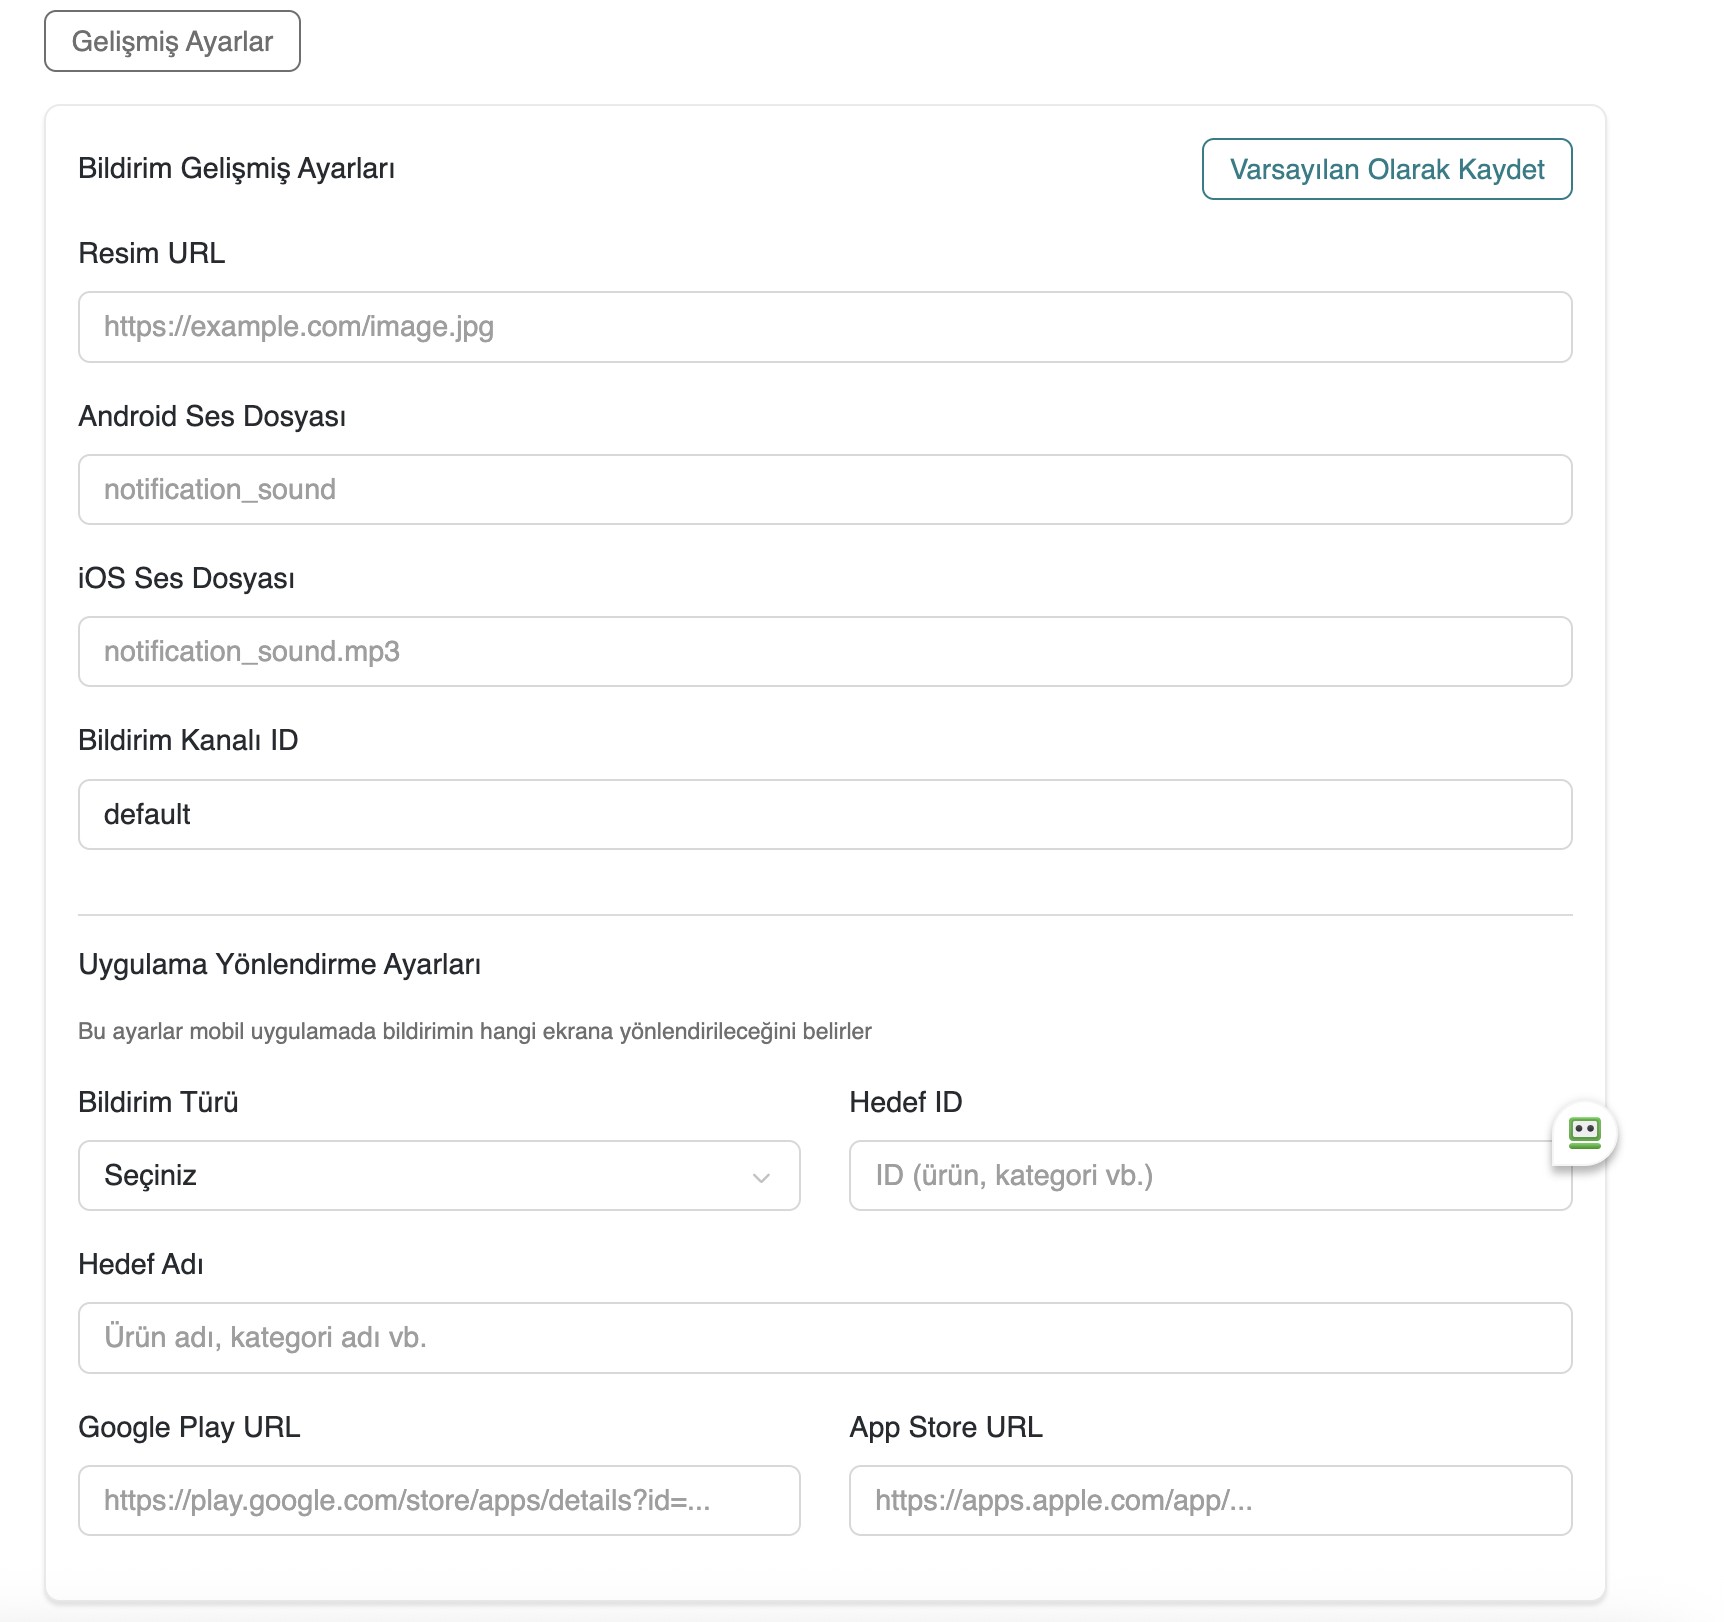The height and width of the screenshot is (1622, 1724).
Task: Click the green robot floating icon
Action: pyautogui.click(x=1584, y=1133)
